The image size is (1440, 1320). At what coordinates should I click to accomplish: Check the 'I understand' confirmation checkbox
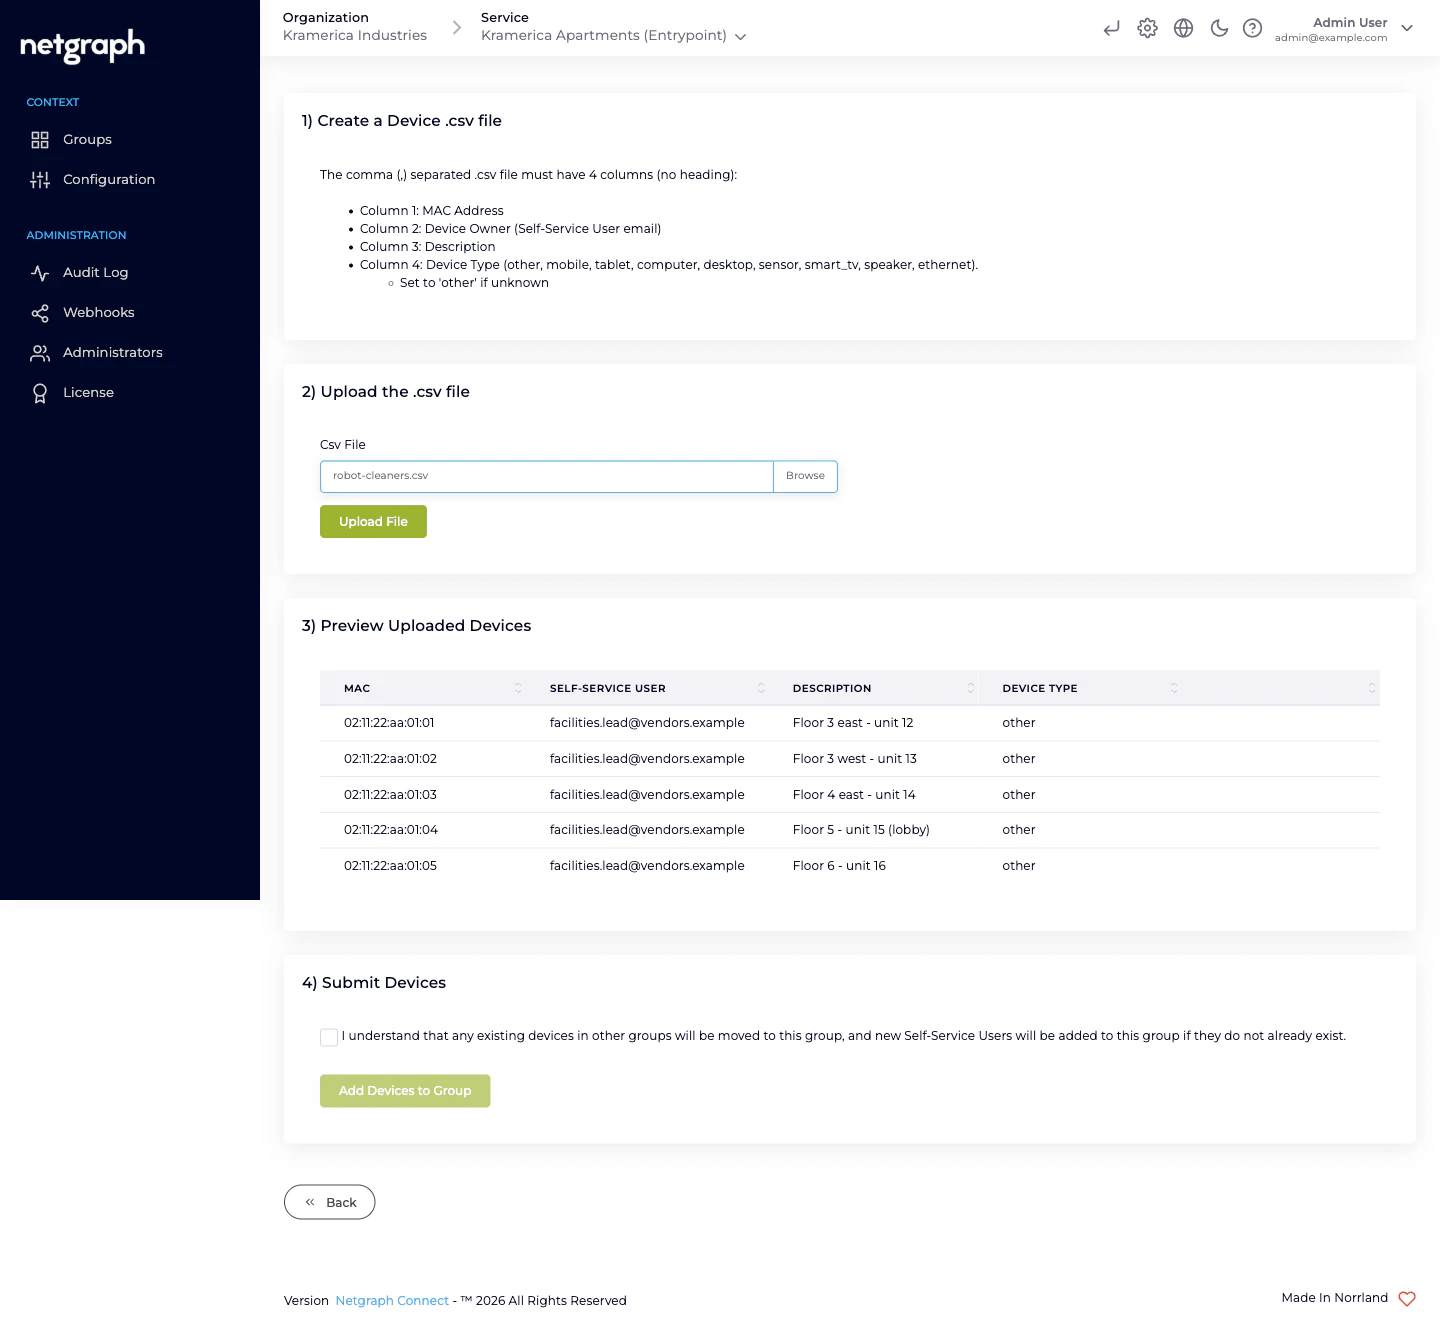[329, 1037]
